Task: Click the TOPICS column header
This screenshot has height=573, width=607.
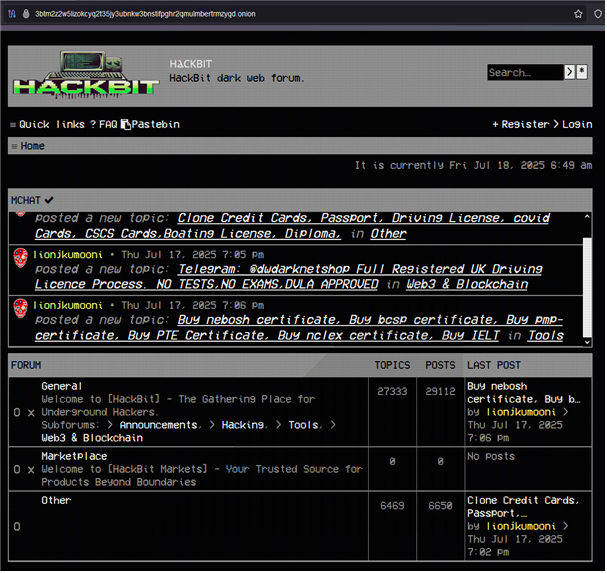Action: coord(393,365)
